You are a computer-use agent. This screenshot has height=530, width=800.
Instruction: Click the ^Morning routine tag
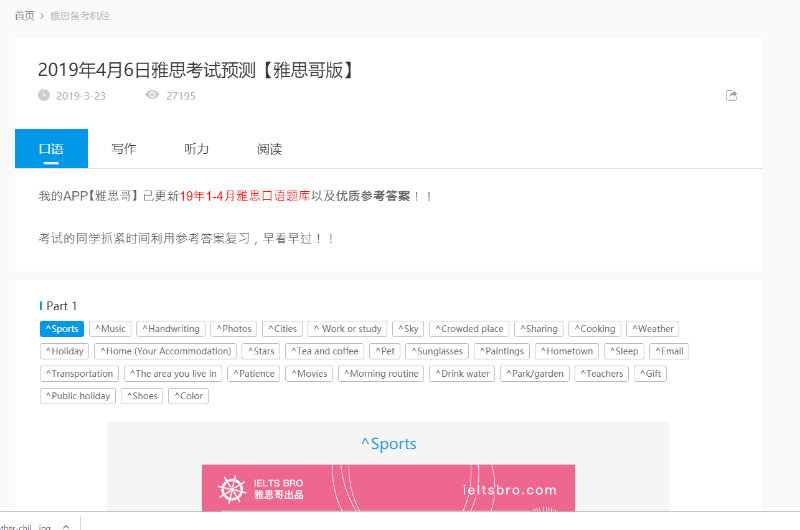381,374
